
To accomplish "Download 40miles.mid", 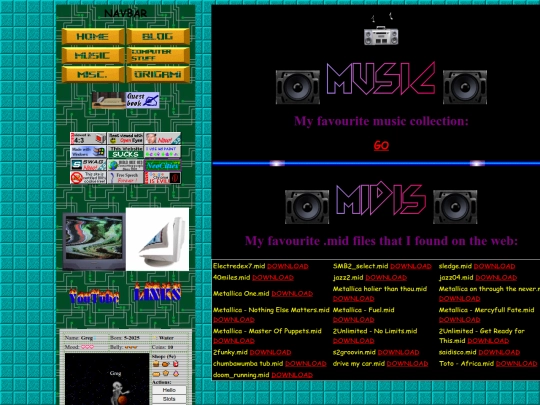I will 273,278.
